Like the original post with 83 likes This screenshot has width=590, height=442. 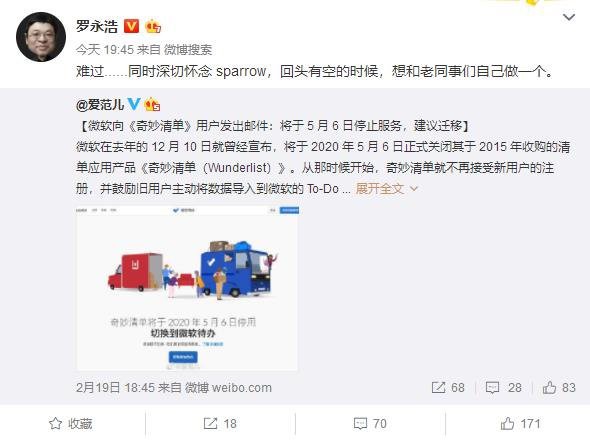[x=559, y=387]
